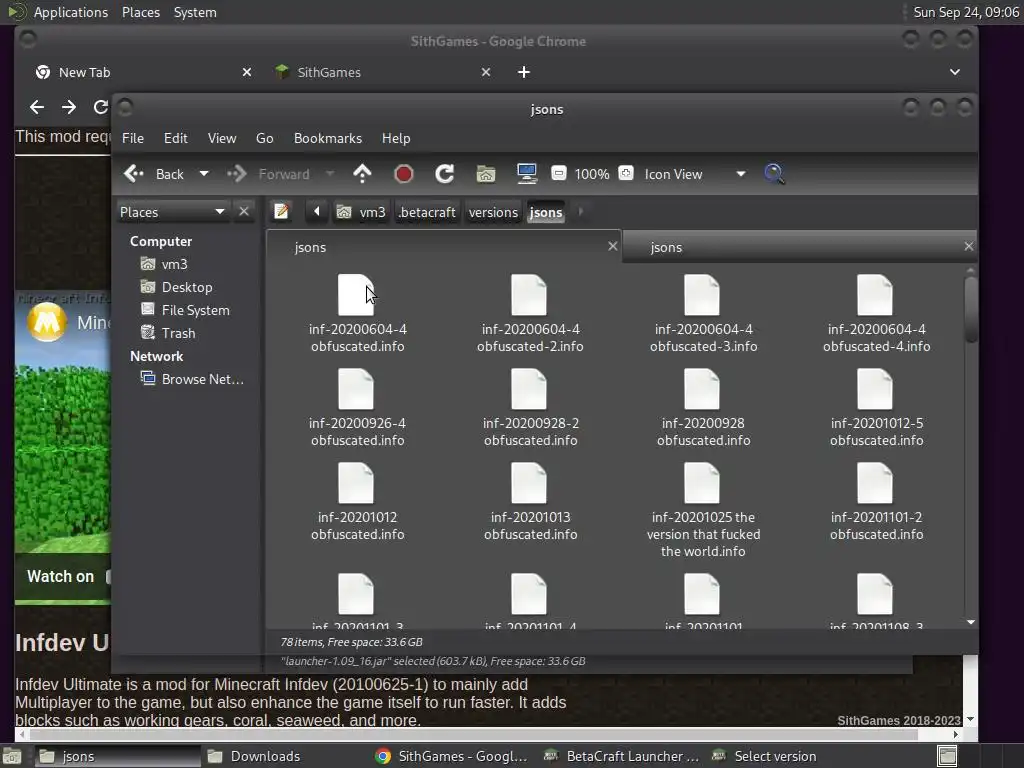Click the red Stop loading icon

[x=404, y=174]
